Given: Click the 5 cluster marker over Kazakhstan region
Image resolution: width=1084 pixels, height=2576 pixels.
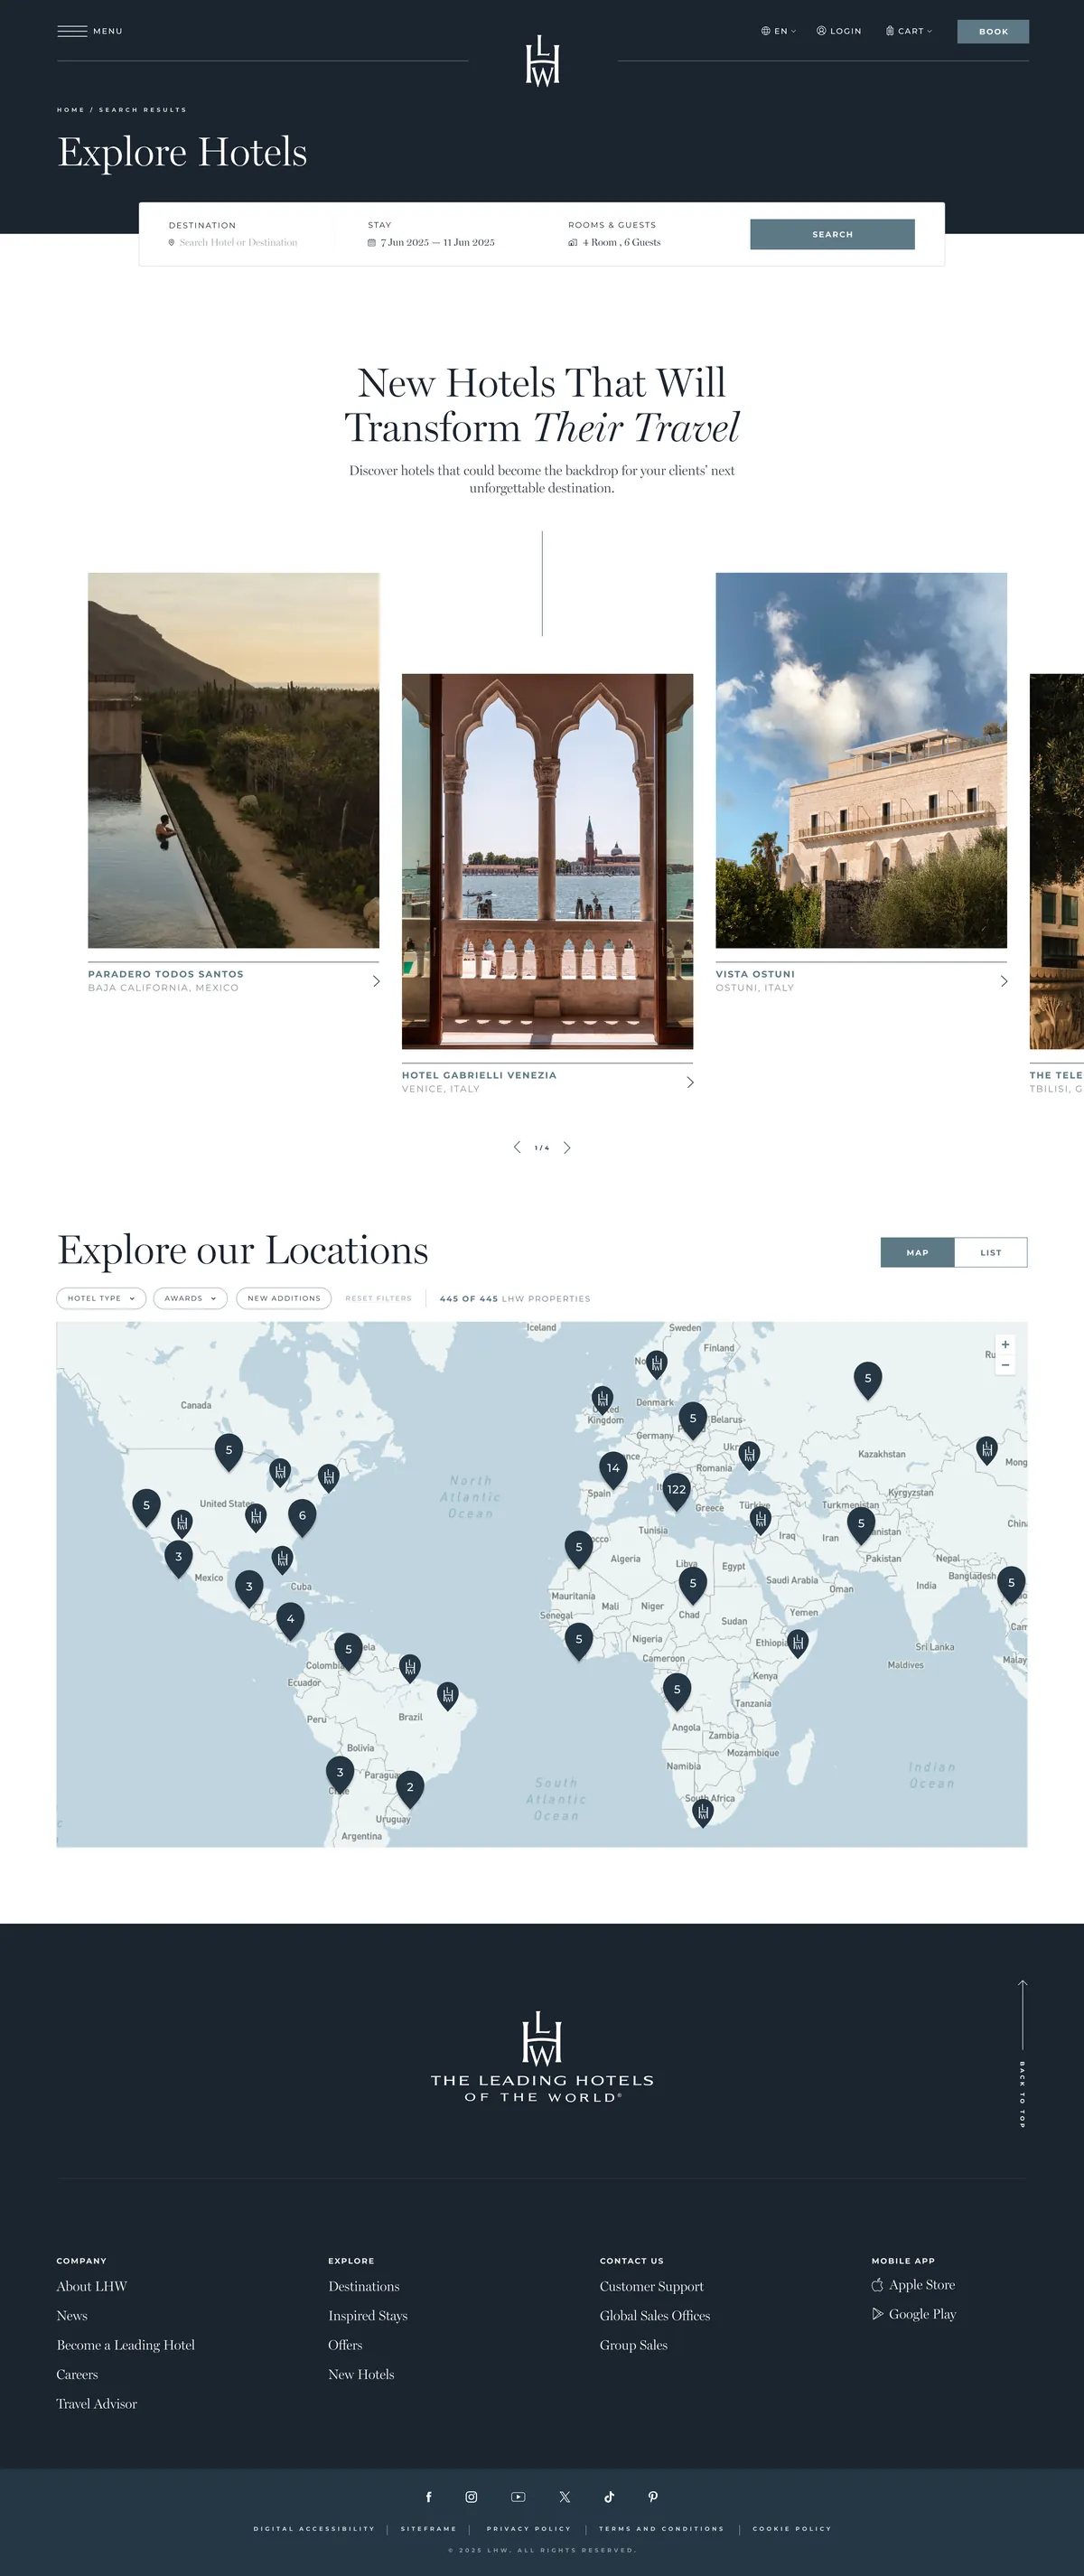Looking at the screenshot, I should (x=867, y=1379).
